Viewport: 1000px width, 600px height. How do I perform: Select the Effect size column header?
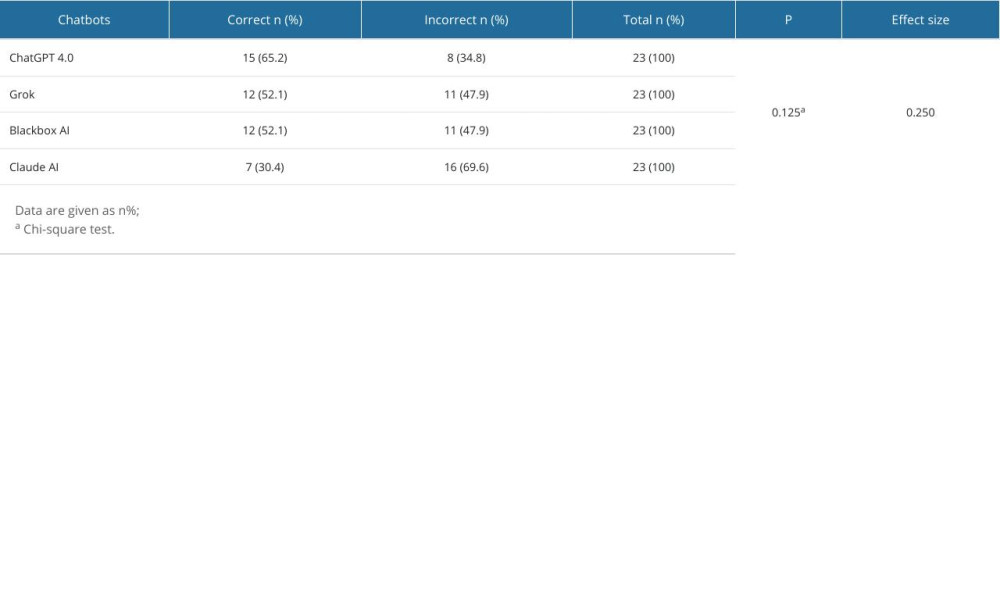(920, 20)
